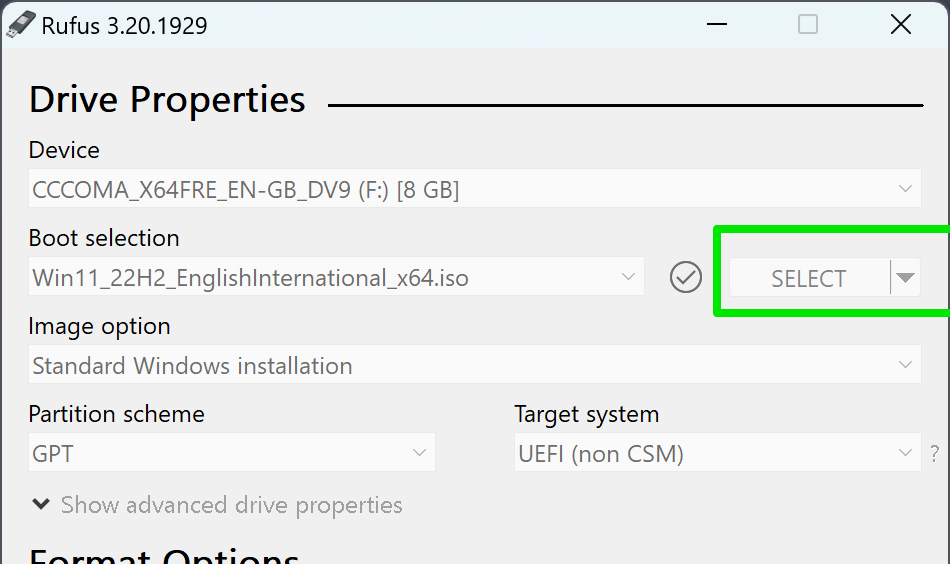Open the Partition scheme GPT drop-down

(232, 453)
